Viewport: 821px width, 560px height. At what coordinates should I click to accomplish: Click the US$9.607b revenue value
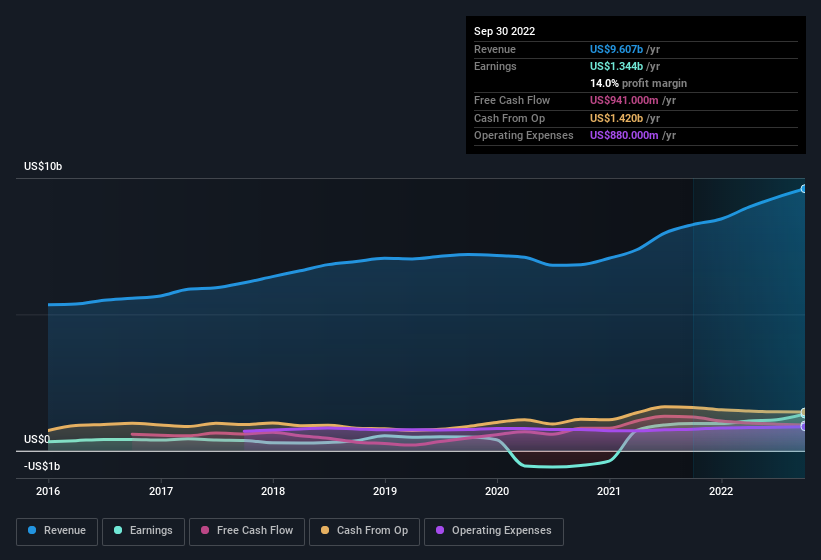pyautogui.click(x=616, y=49)
